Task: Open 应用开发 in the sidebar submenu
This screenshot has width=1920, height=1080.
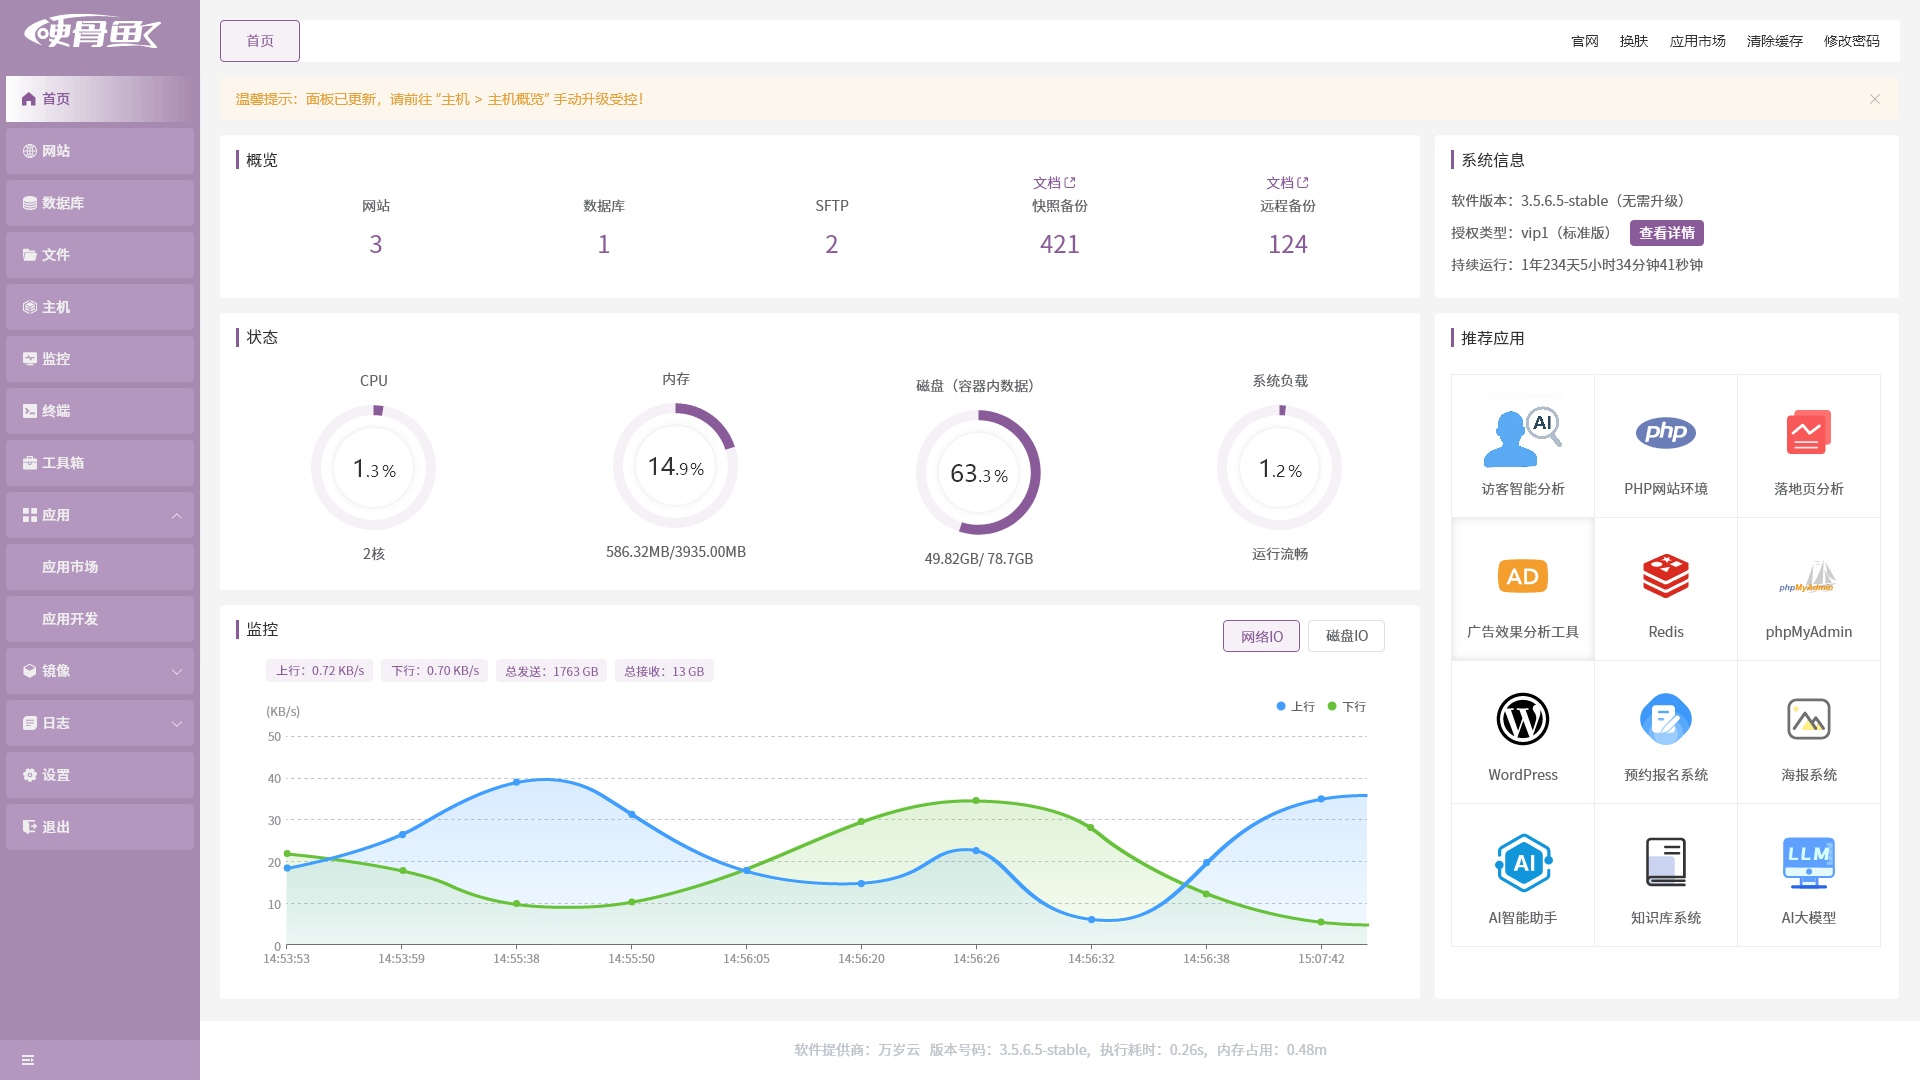Action: click(100, 619)
